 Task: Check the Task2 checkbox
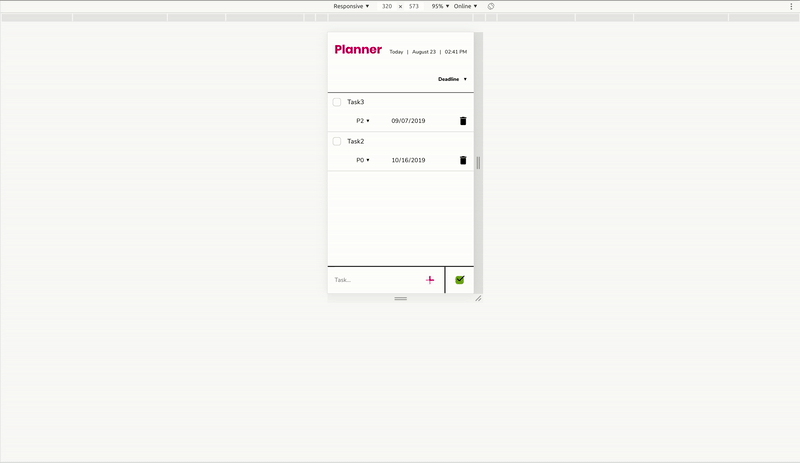(x=337, y=141)
